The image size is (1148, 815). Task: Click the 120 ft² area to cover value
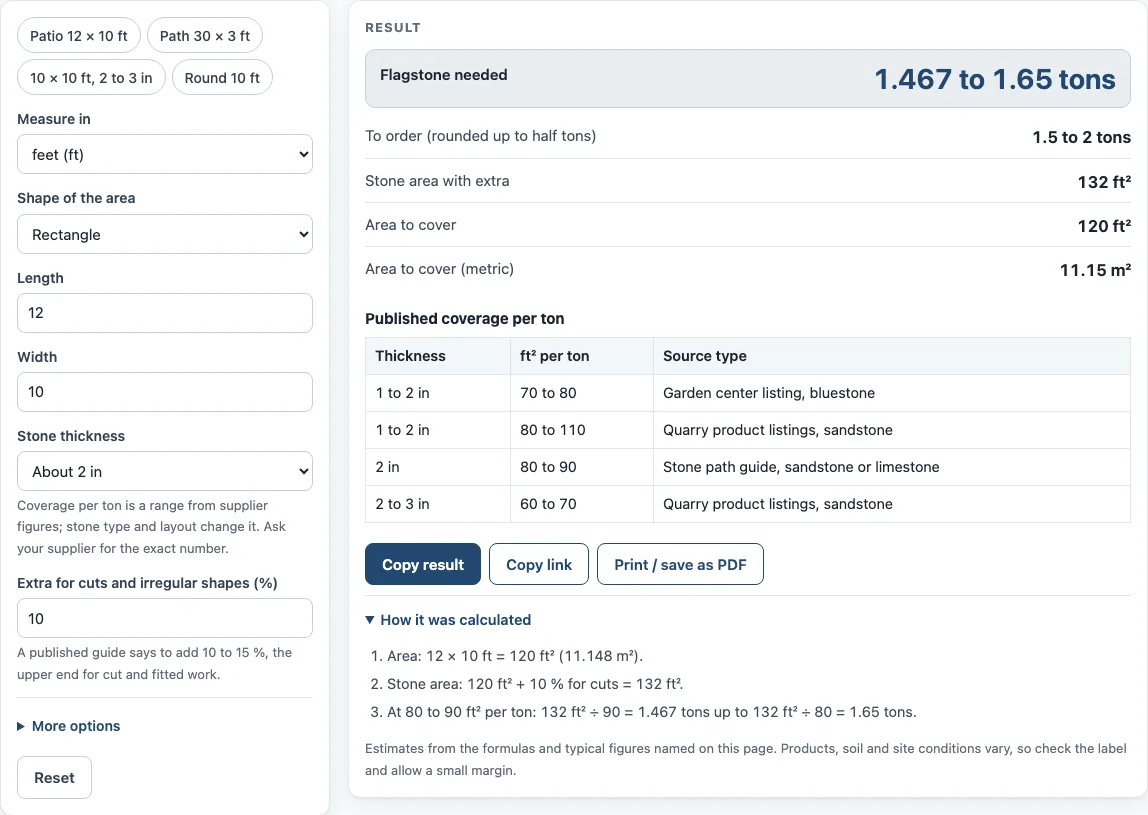point(1104,226)
